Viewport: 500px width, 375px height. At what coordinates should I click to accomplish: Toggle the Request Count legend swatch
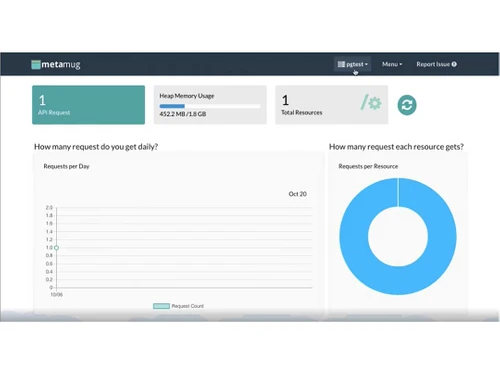coord(161,306)
